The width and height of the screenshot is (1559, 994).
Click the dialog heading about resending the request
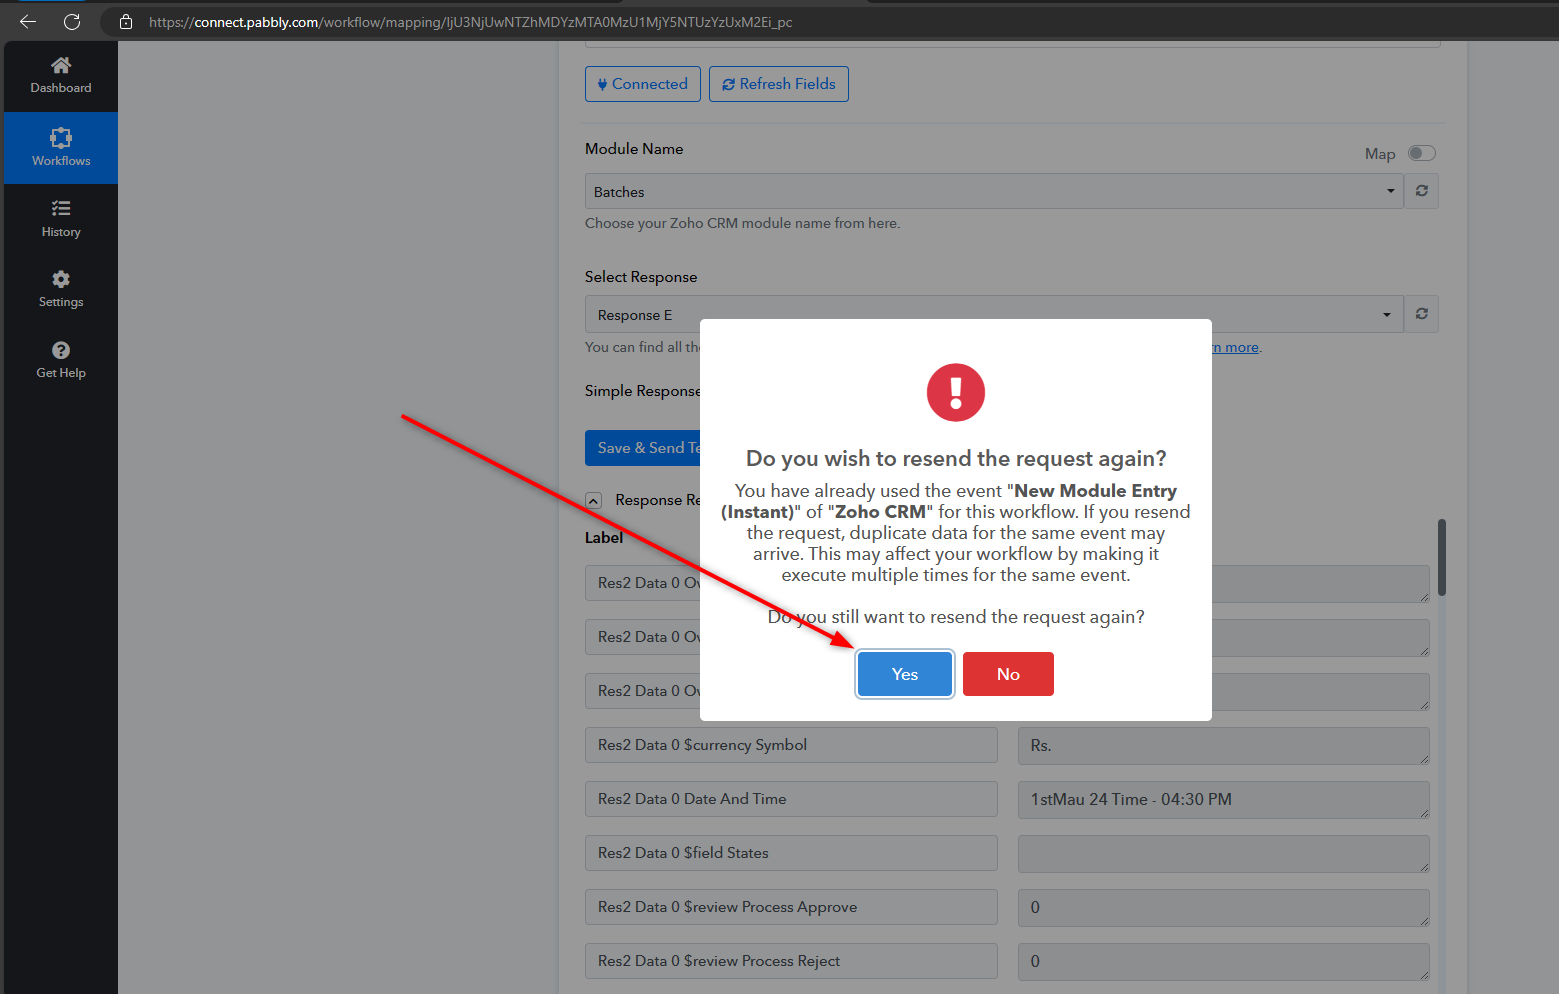pyautogui.click(x=956, y=458)
